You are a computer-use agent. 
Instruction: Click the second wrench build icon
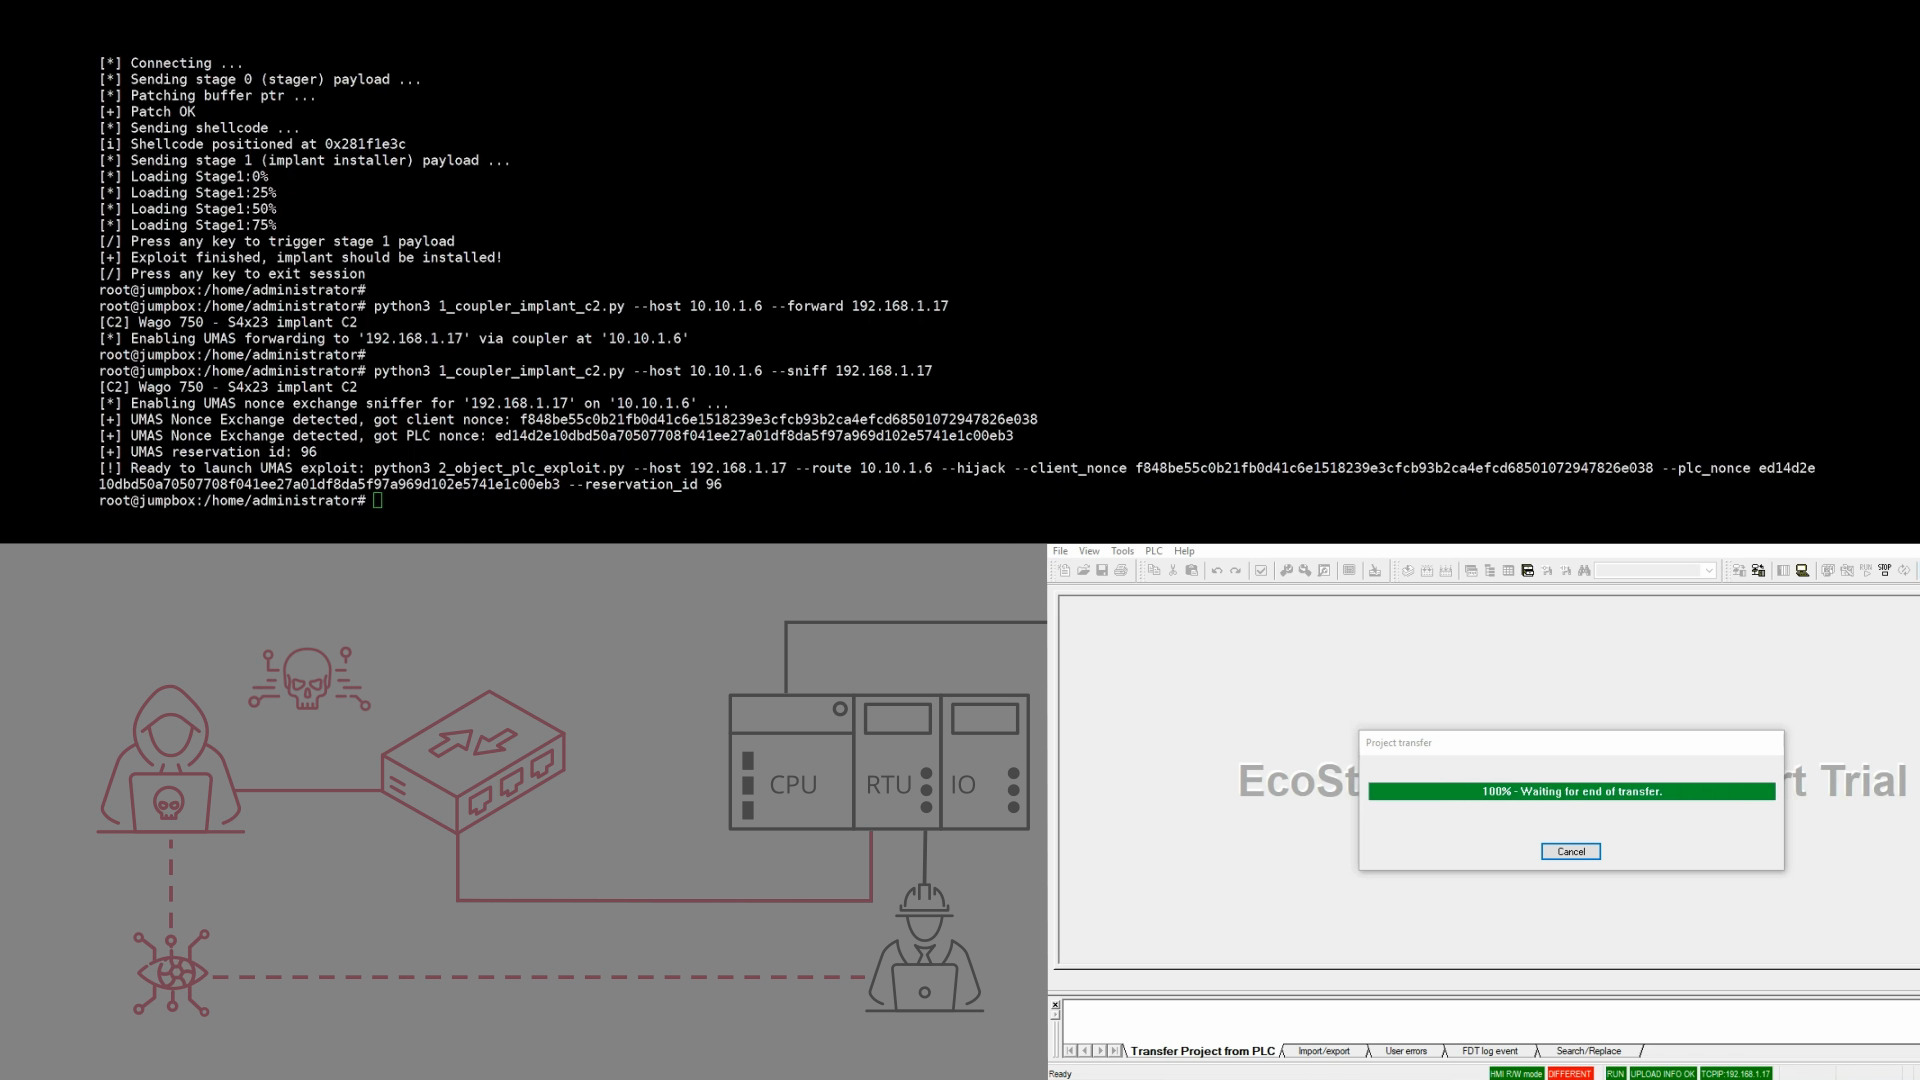tap(1305, 571)
